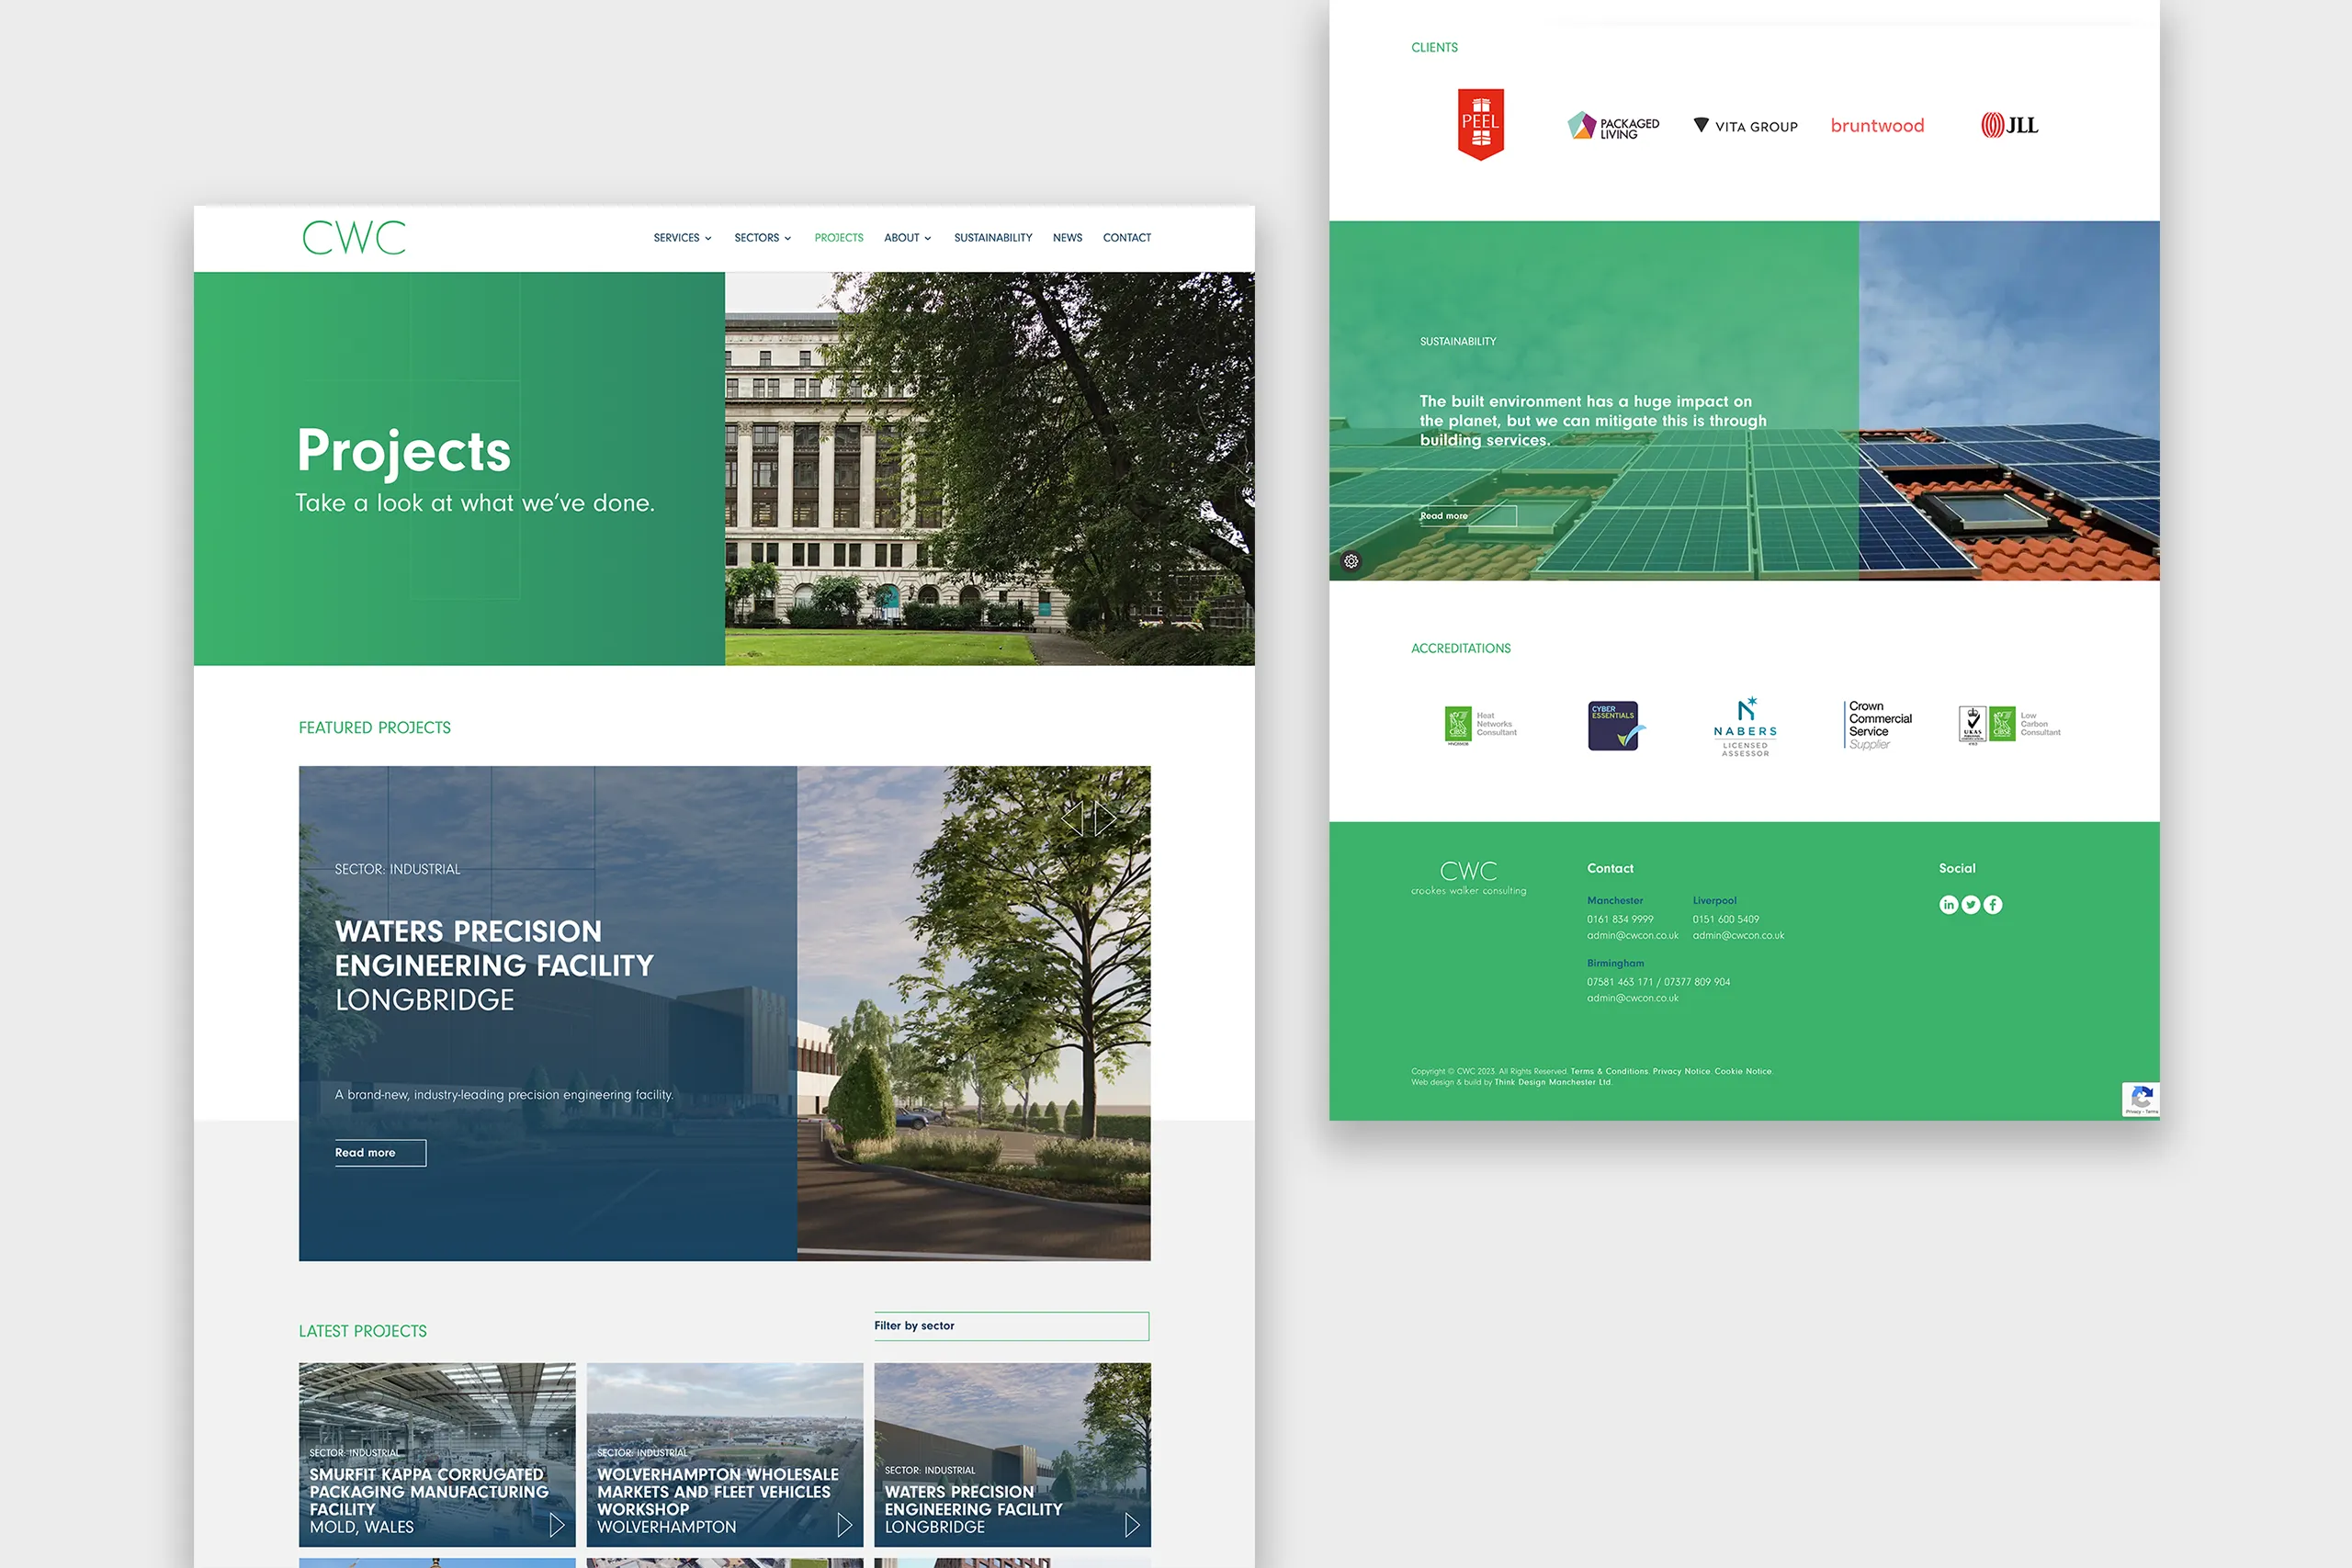This screenshot has height=1568, width=2352.
Task: Click the Peel client logo
Action: click(x=1481, y=124)
